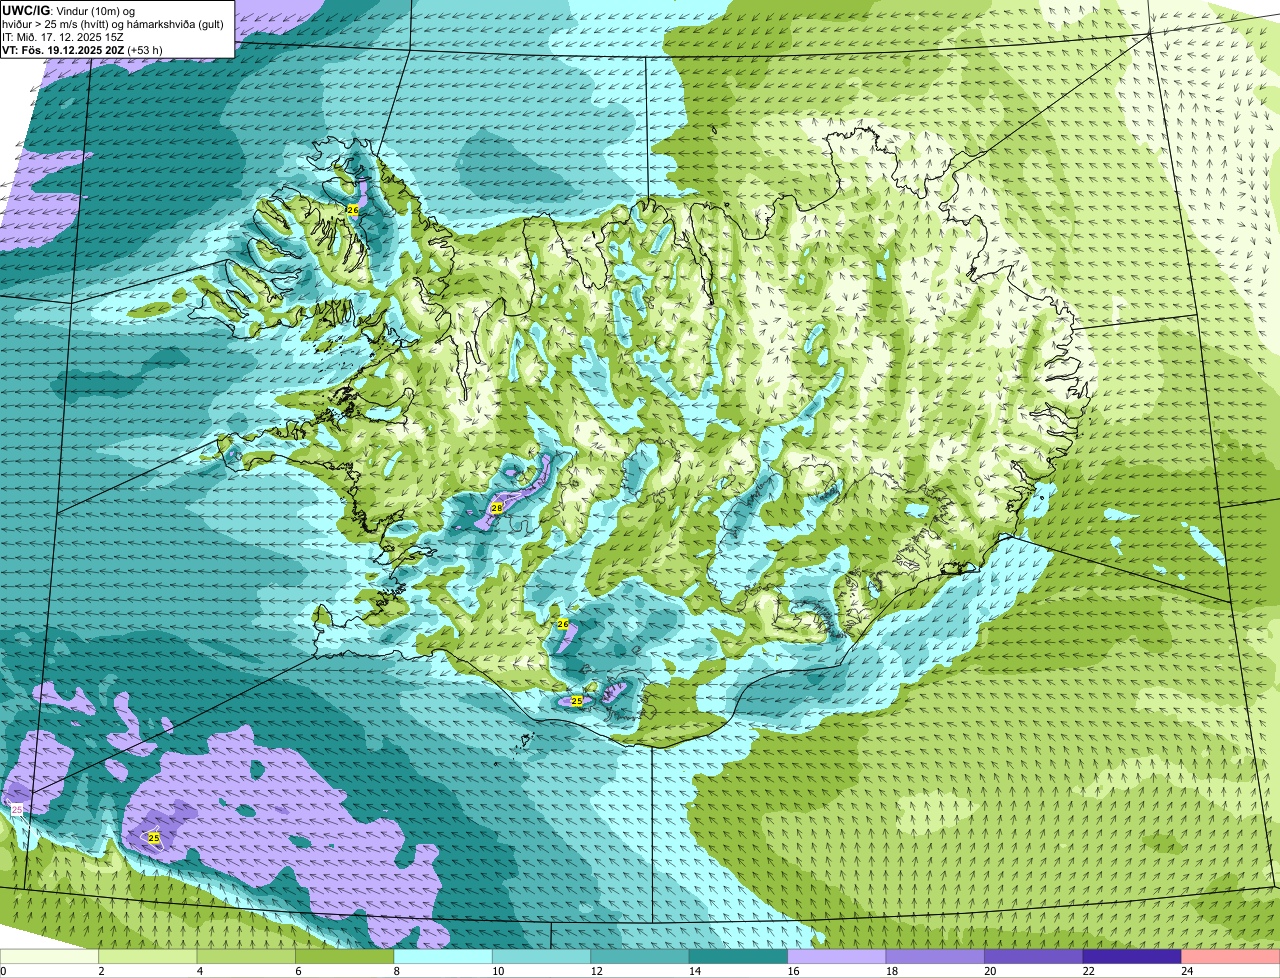Click the "IT: Mið. 17. 12. 2025 15Z" line
The image size is (1280, 978).
point(63,37)
